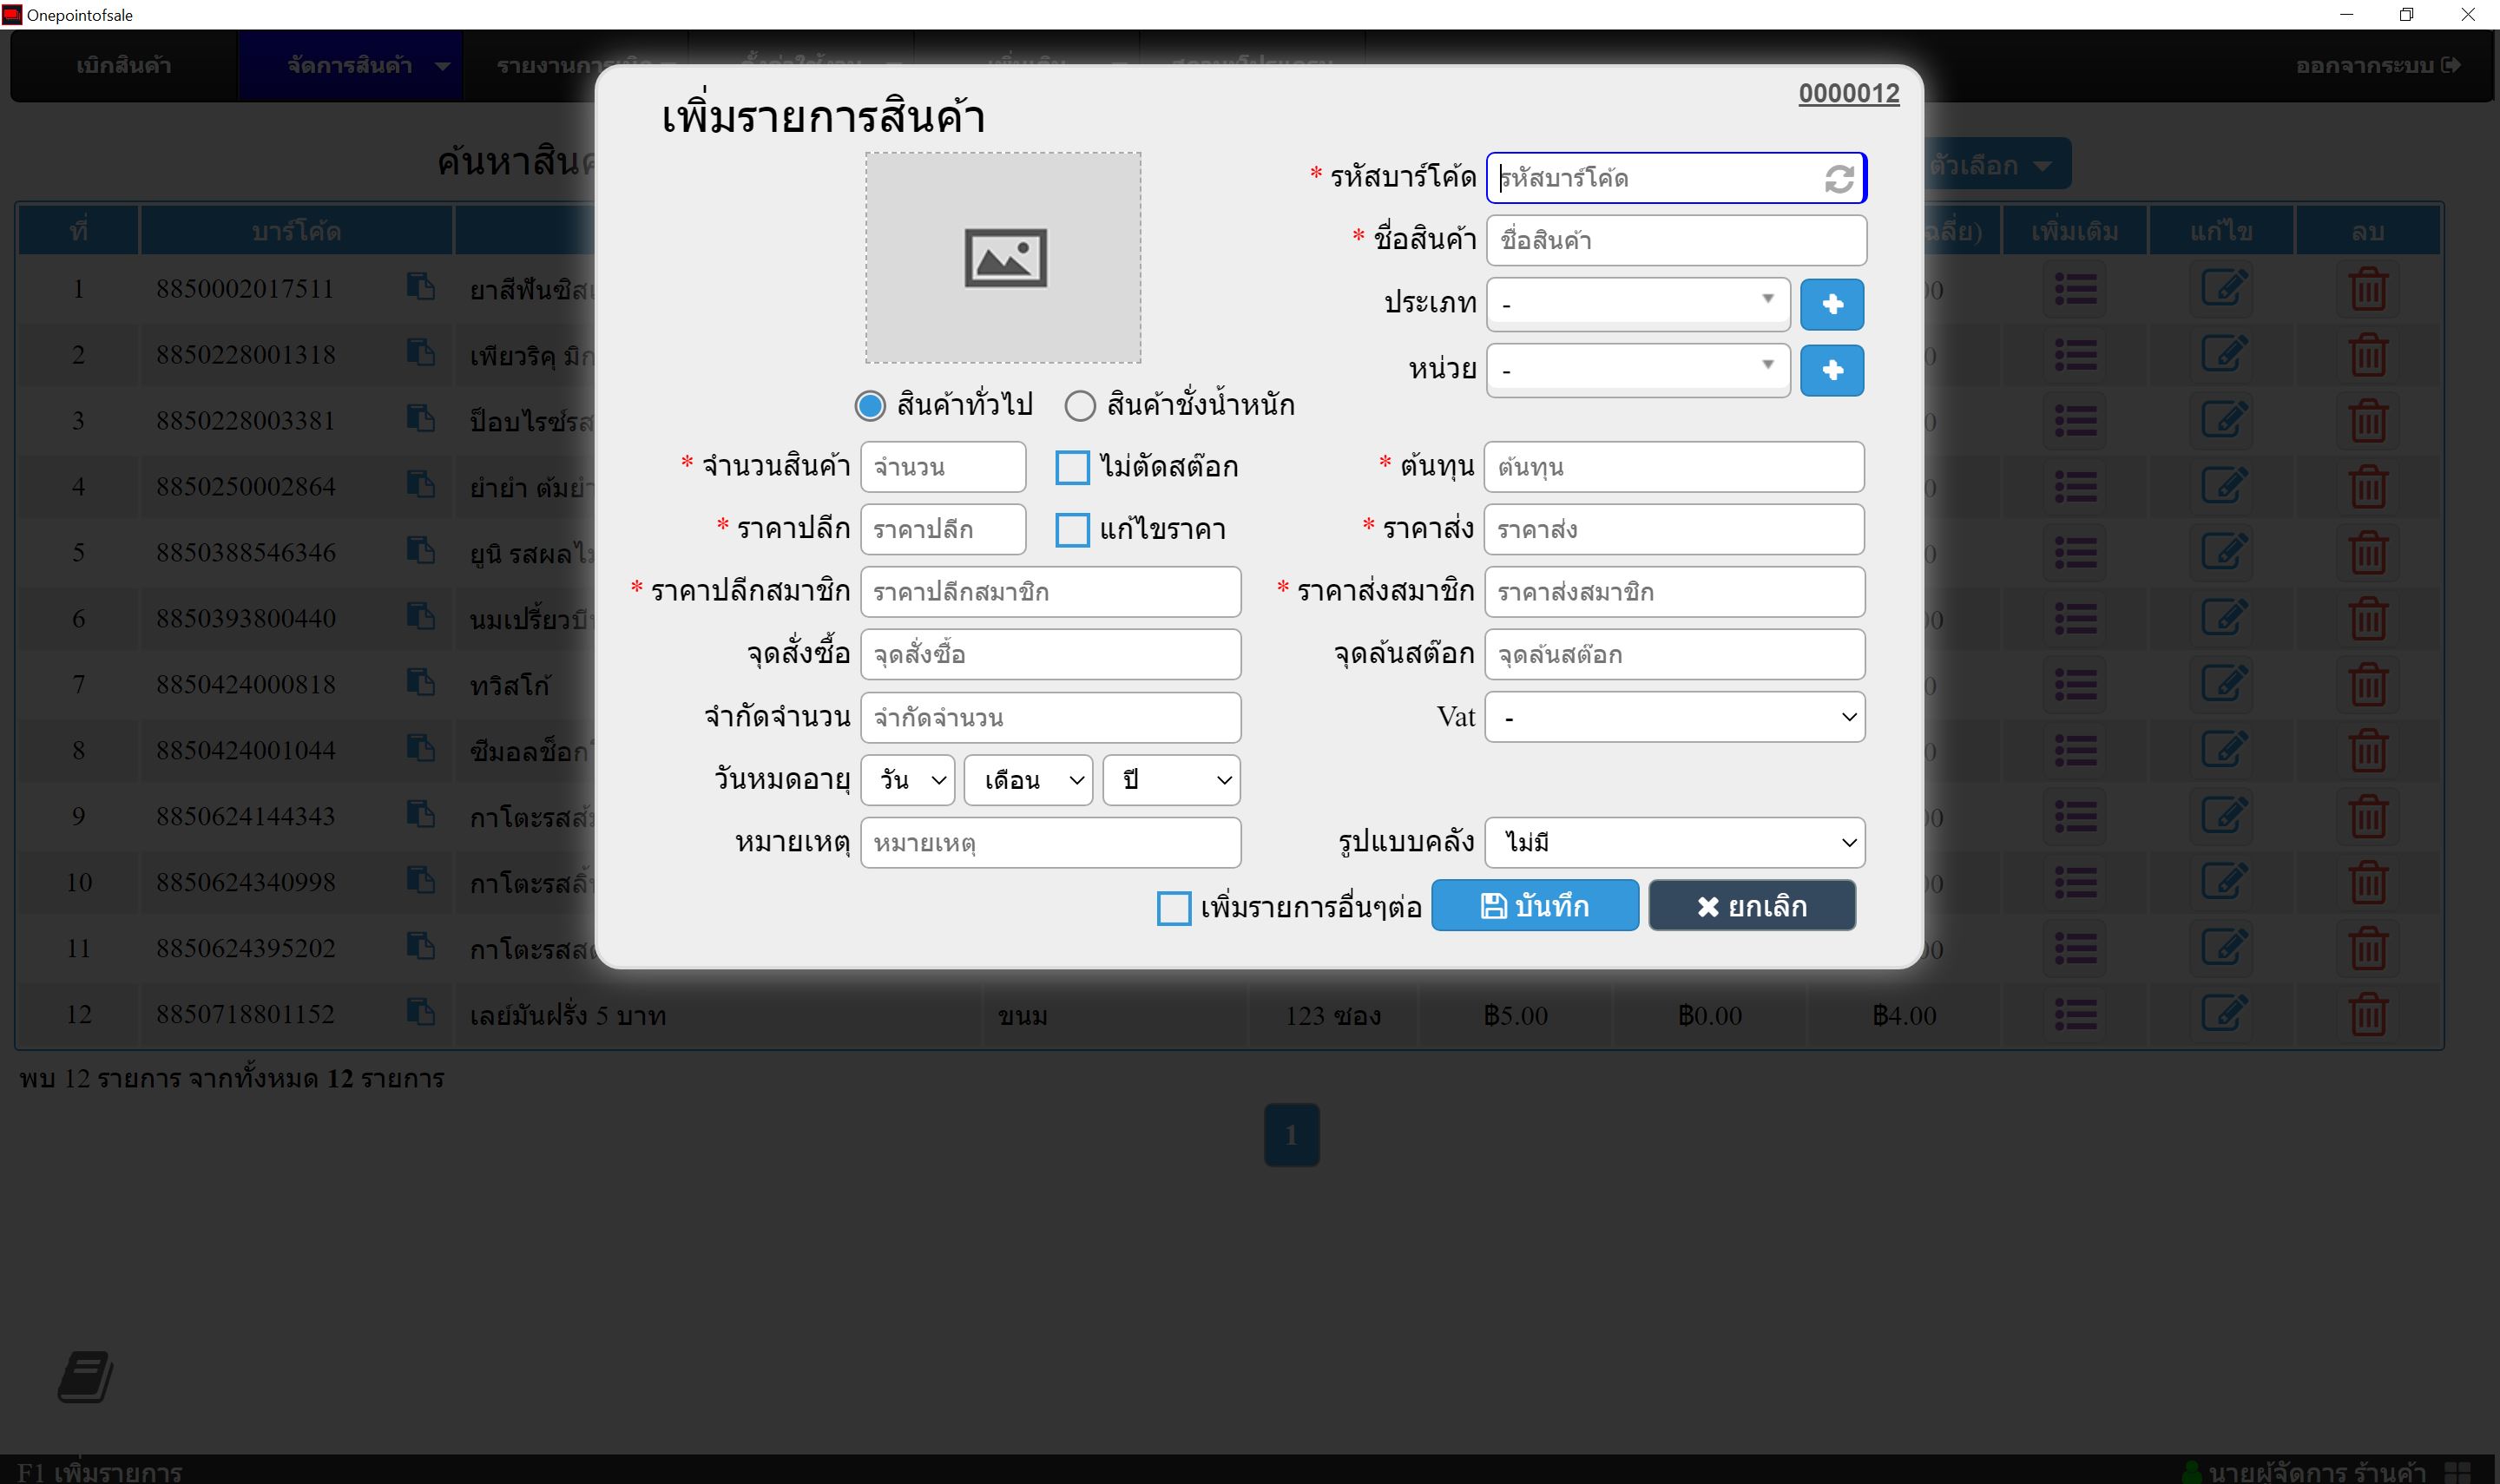This screenshot has height=1484, width=2500.
Task: Open the expiry ปี year dropdown
Action: [1171, 780]
